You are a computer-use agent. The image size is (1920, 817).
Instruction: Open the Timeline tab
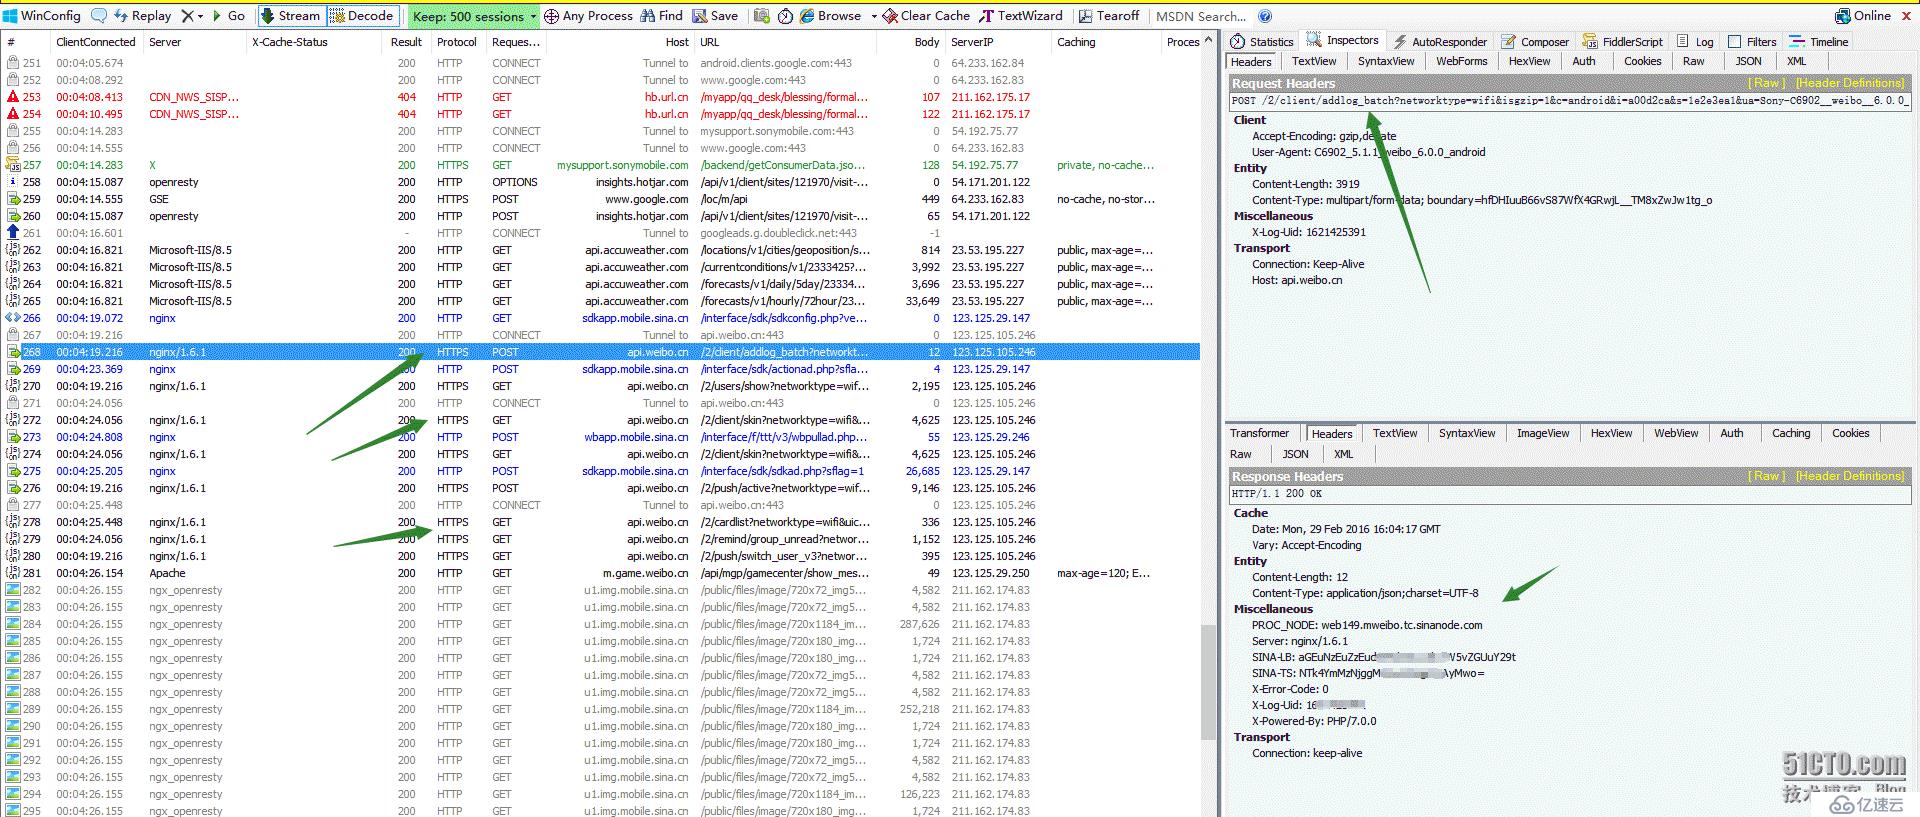(x=1819, y=42)
